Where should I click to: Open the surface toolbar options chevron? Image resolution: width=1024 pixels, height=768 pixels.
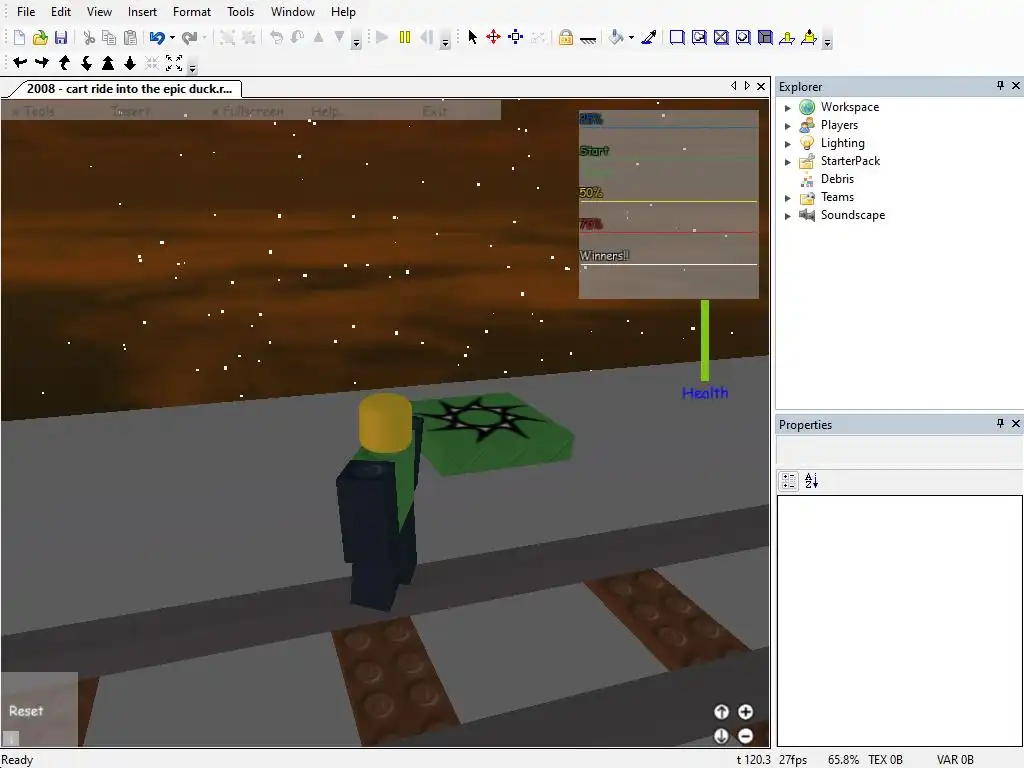(x=827, y=42)
